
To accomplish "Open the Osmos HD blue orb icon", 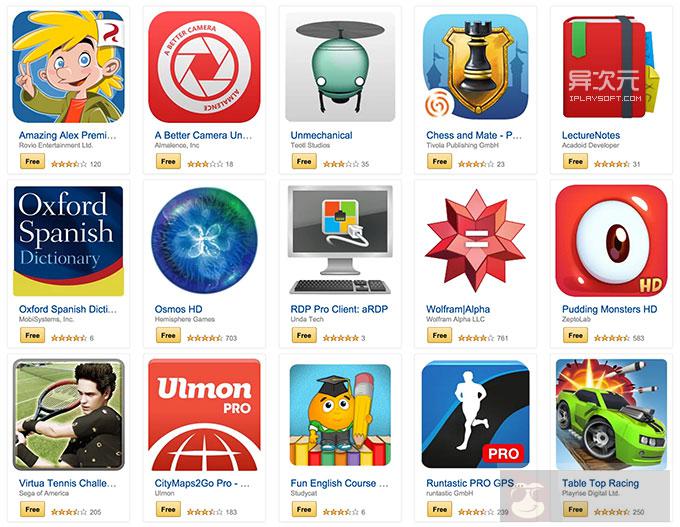I will tap(204, 241).
